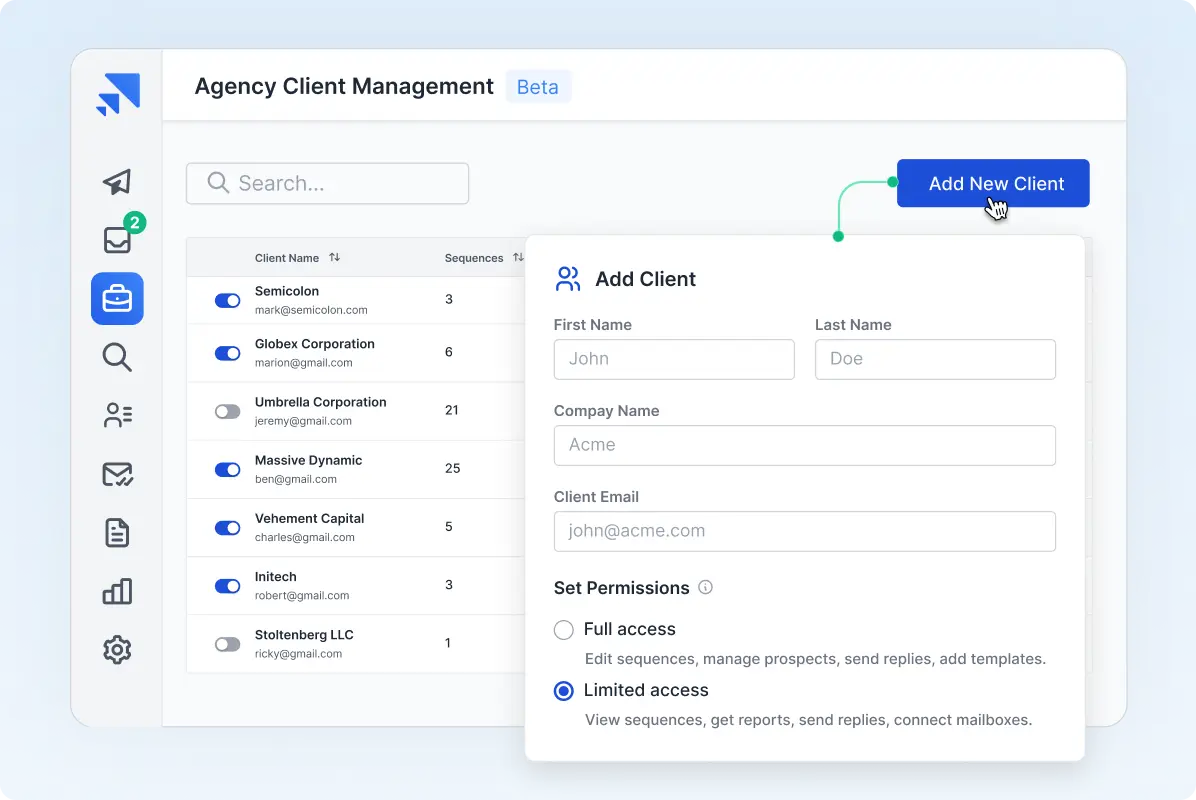Image resolution: width=1196 pixels, height=800 pixels.
Task: Open the bar chart reports icon
Action: pos(117,591)
